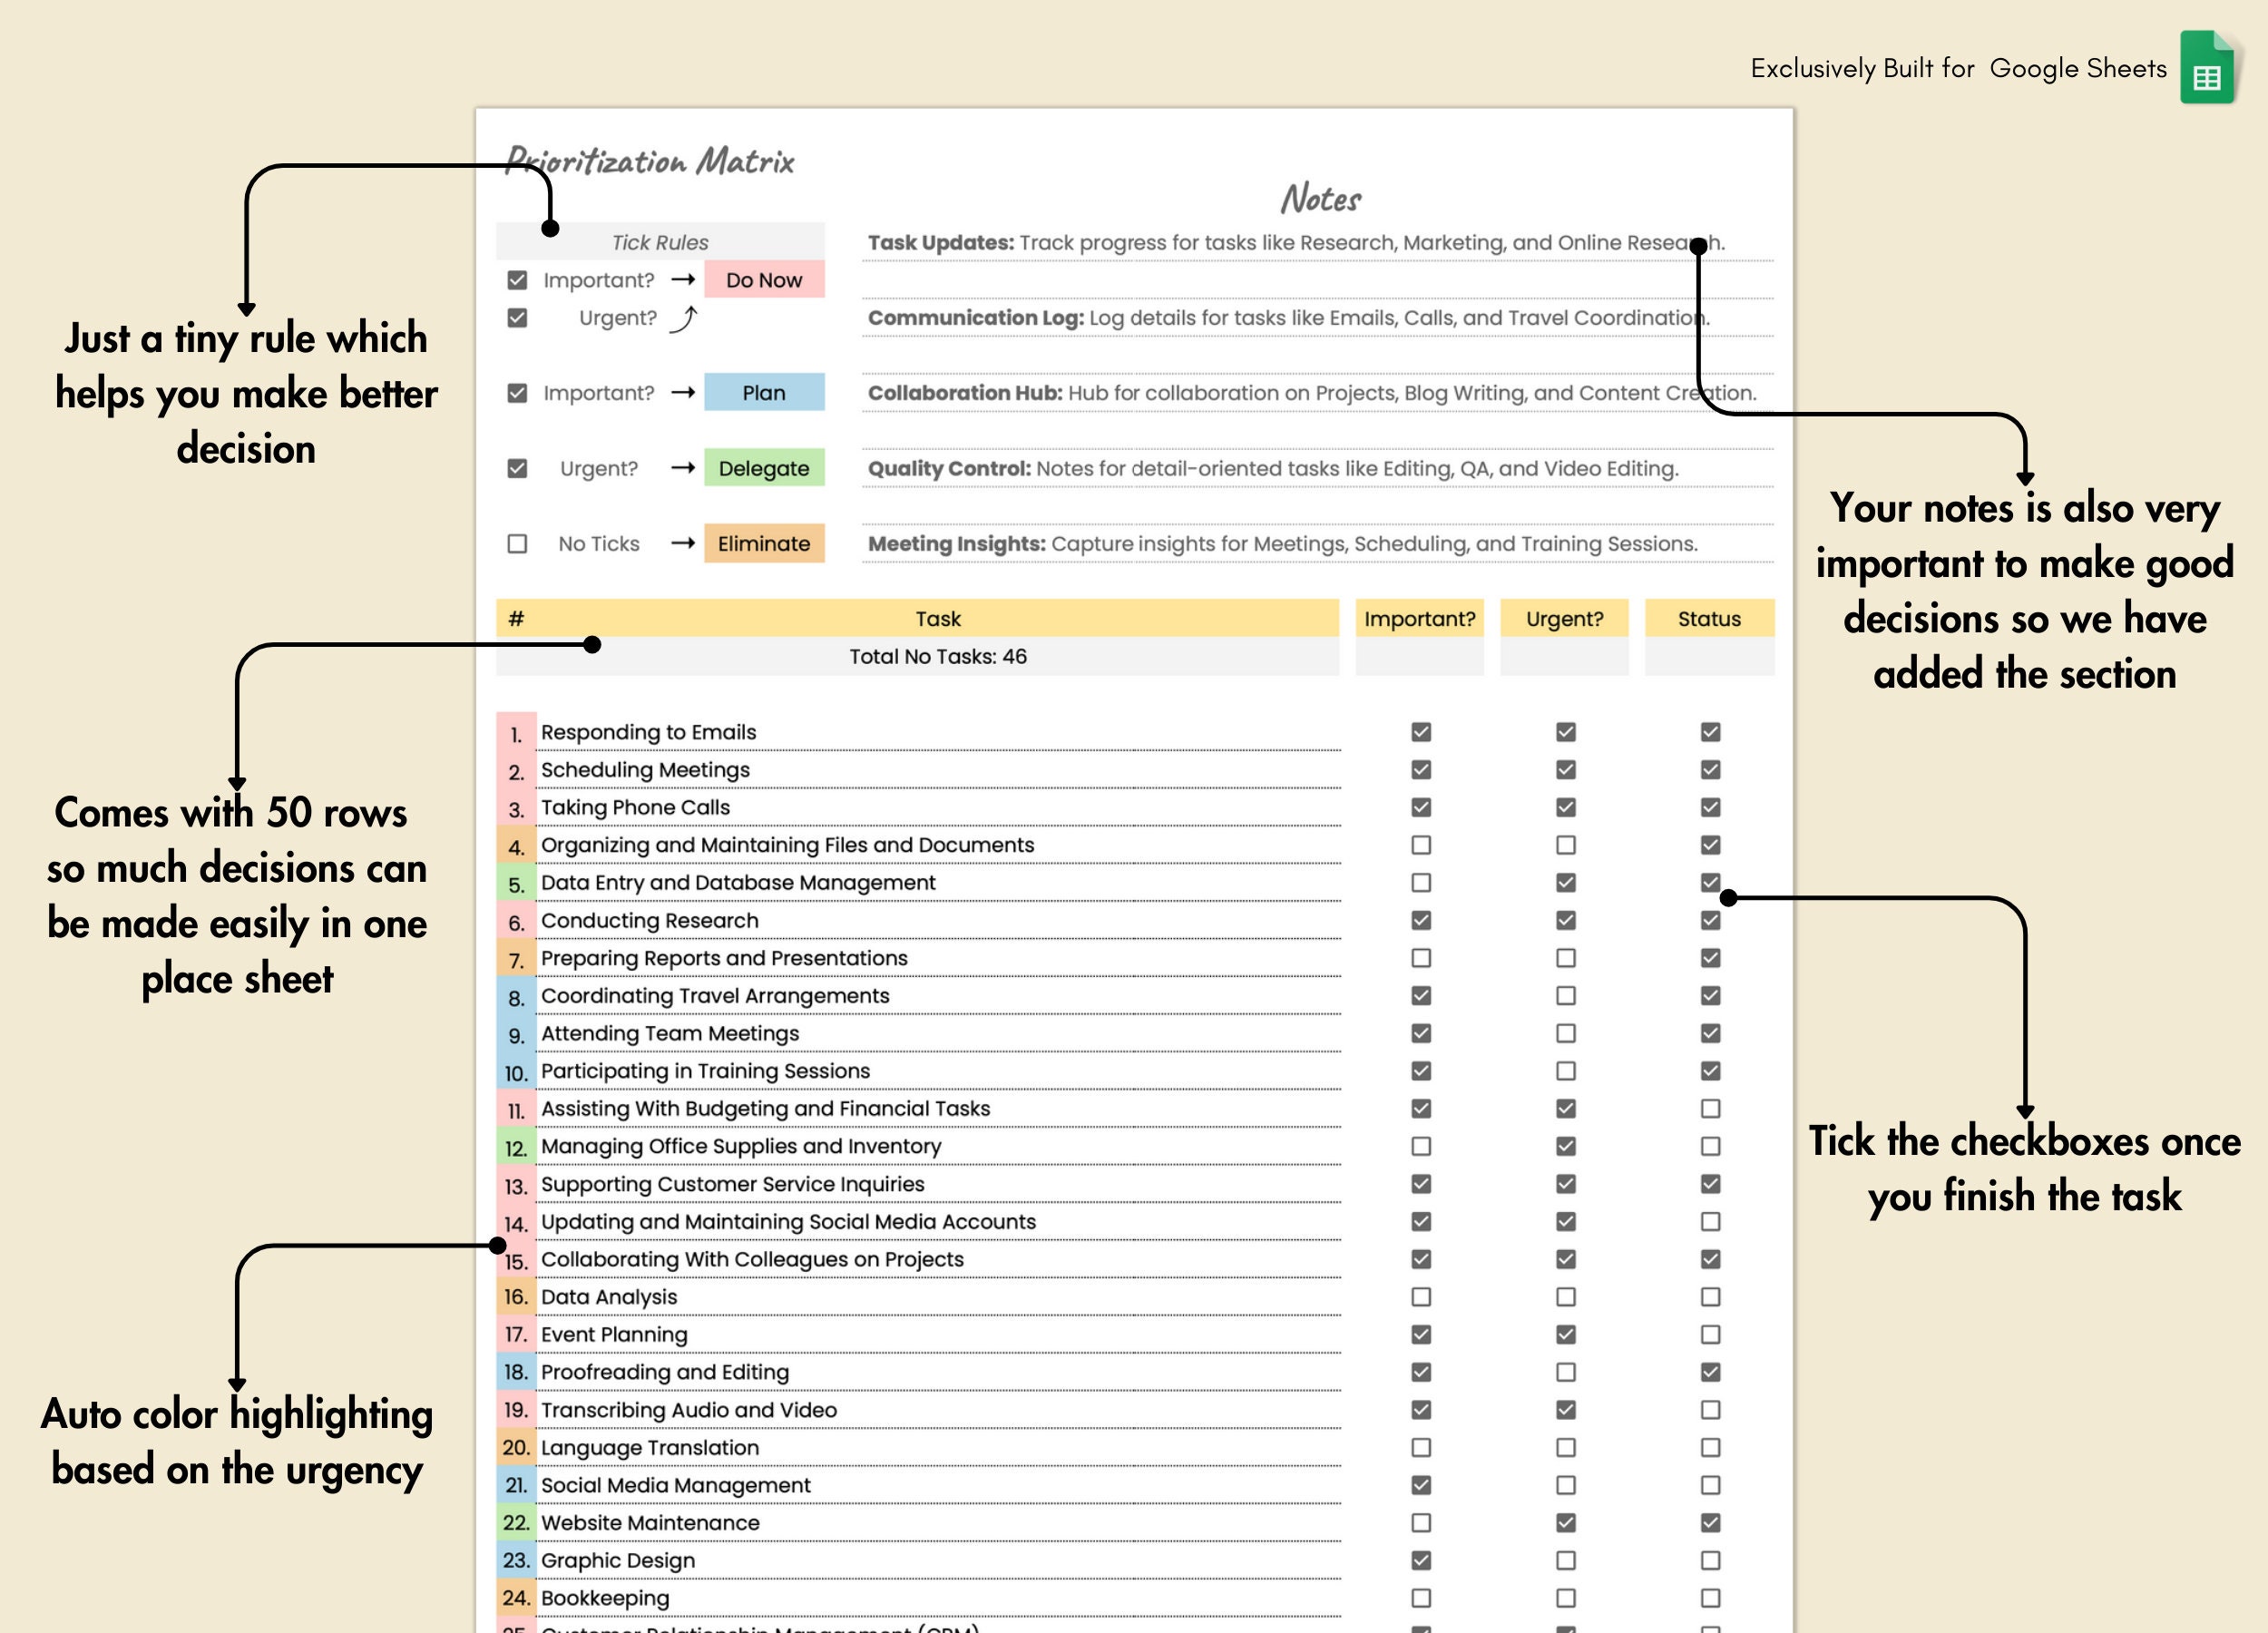Viewport: 2268px width, 1633px height.
Task: Tick Urgent? for Coordinating Travel Arrangements
Action: click(x=1566, y=996)
